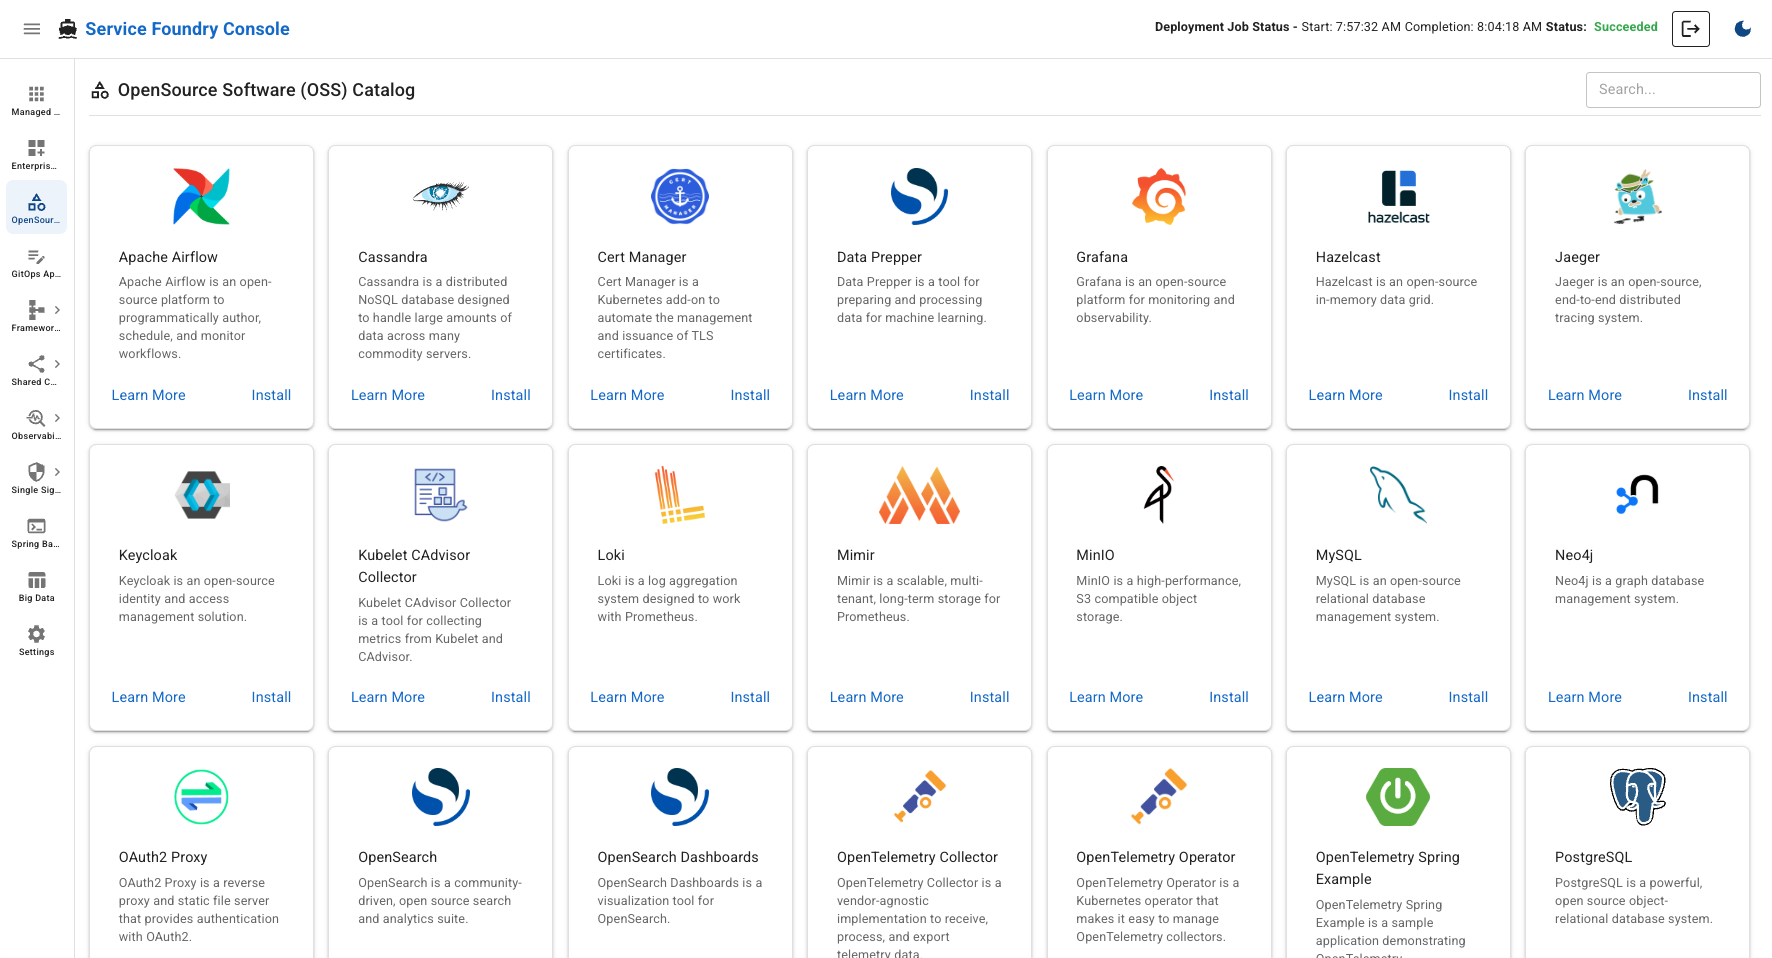Click the Keycloak hexagon logo

point(201,494)
